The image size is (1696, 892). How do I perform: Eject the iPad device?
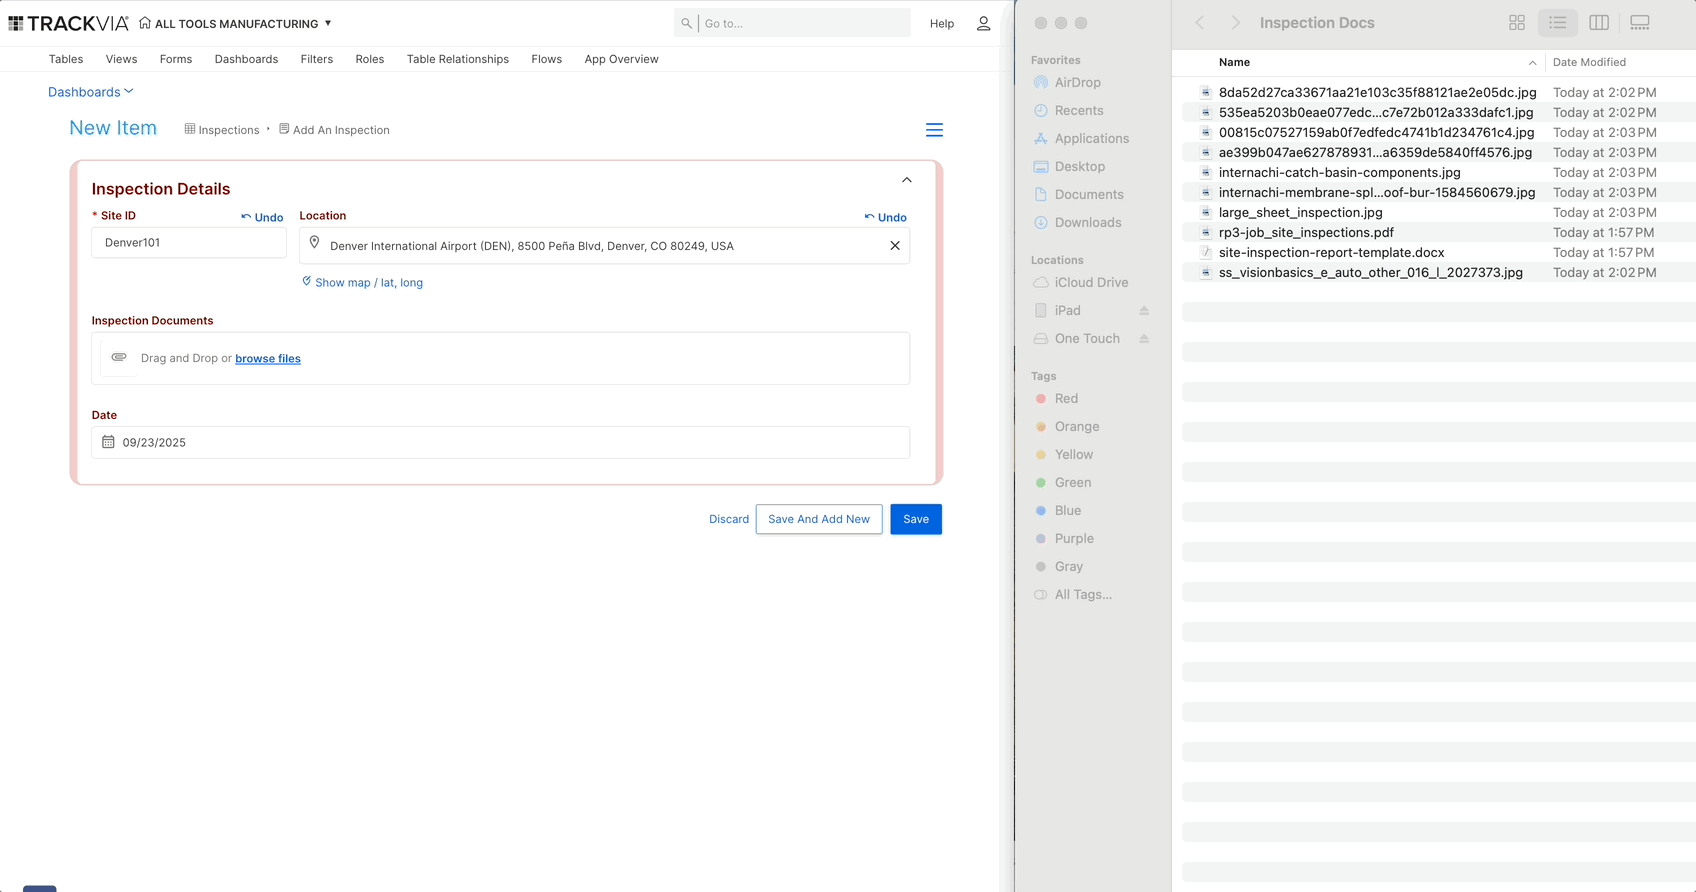1144,311
